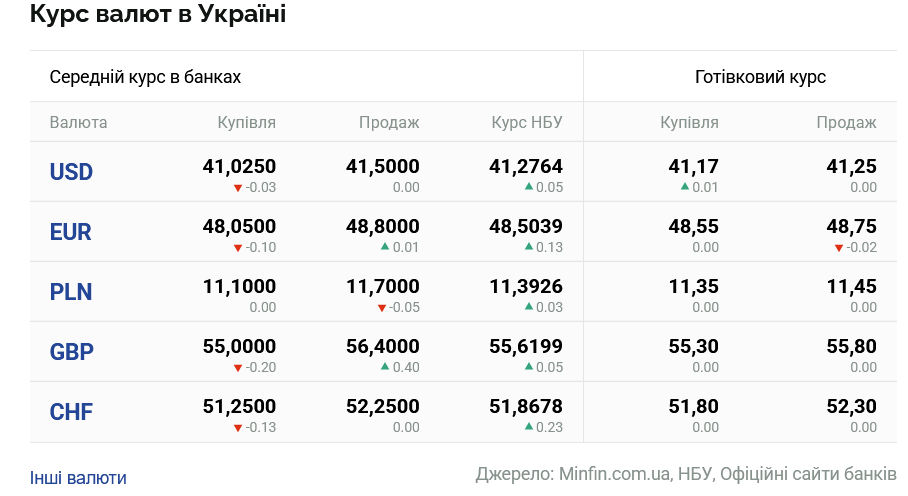This screenshot has height=496, width=908.
Task: Open the EUR currency link
Action: pyautogui.click(x=71, y=232)
